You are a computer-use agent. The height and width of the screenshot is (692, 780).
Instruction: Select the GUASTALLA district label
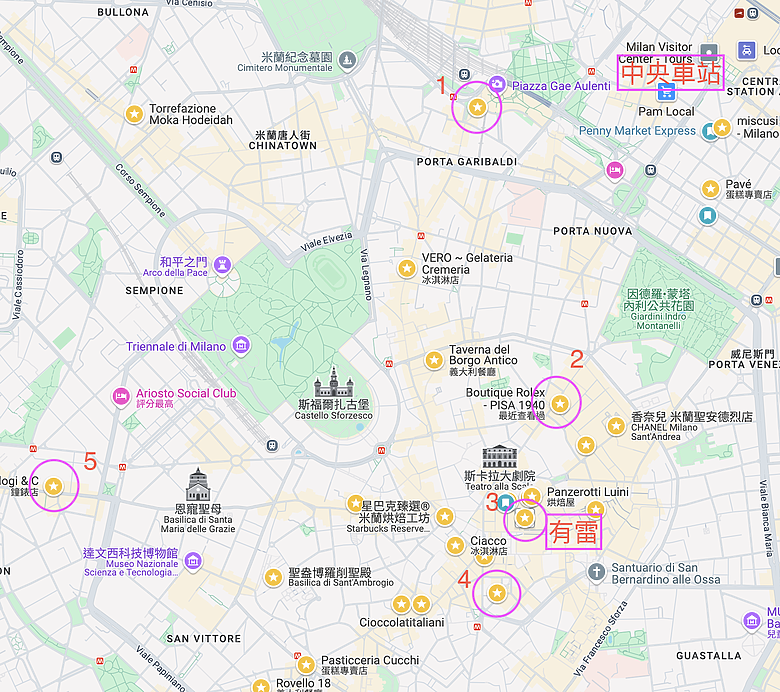tap(708, 656)
